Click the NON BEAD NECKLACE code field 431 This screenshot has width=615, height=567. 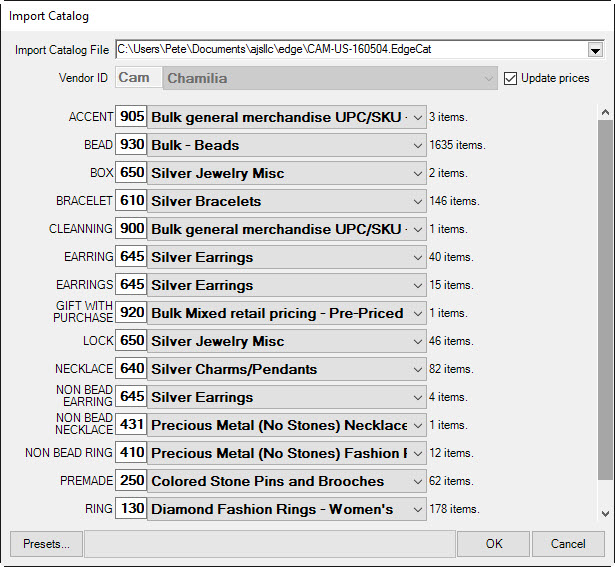click(x=132, y=425)
